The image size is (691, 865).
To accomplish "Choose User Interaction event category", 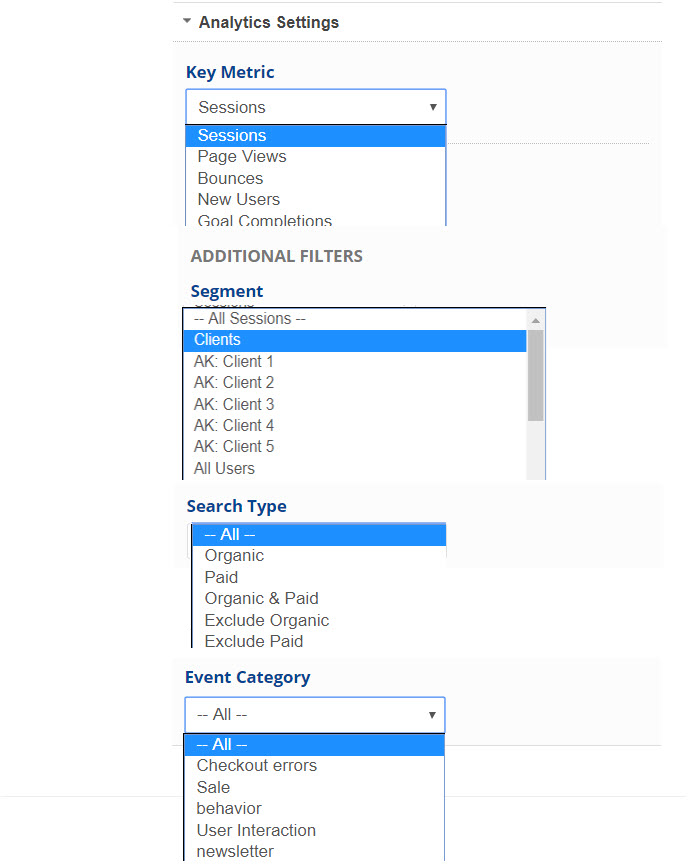I will pyautogui.click(x=256, y=831).
